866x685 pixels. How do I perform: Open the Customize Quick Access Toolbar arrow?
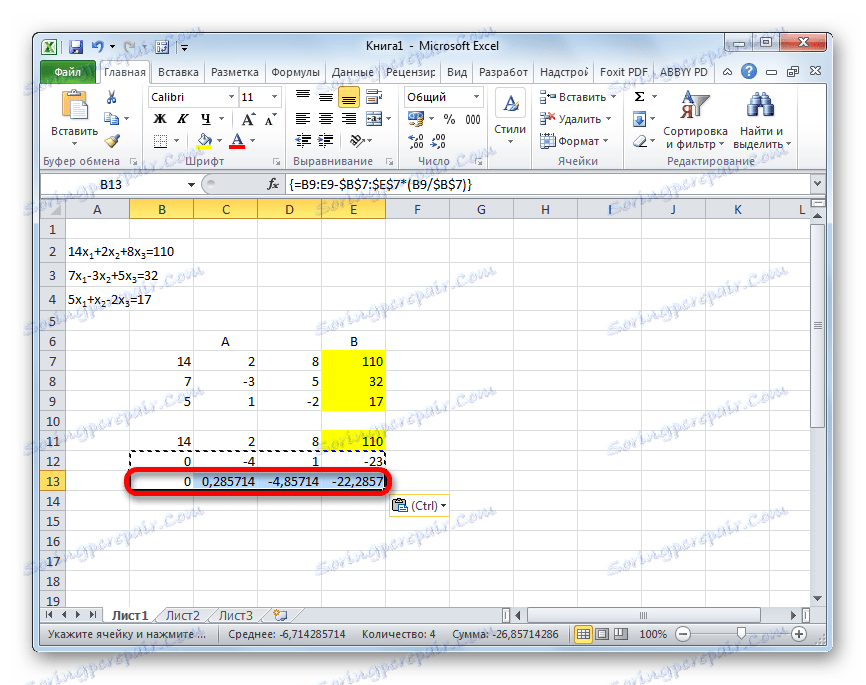184,48
